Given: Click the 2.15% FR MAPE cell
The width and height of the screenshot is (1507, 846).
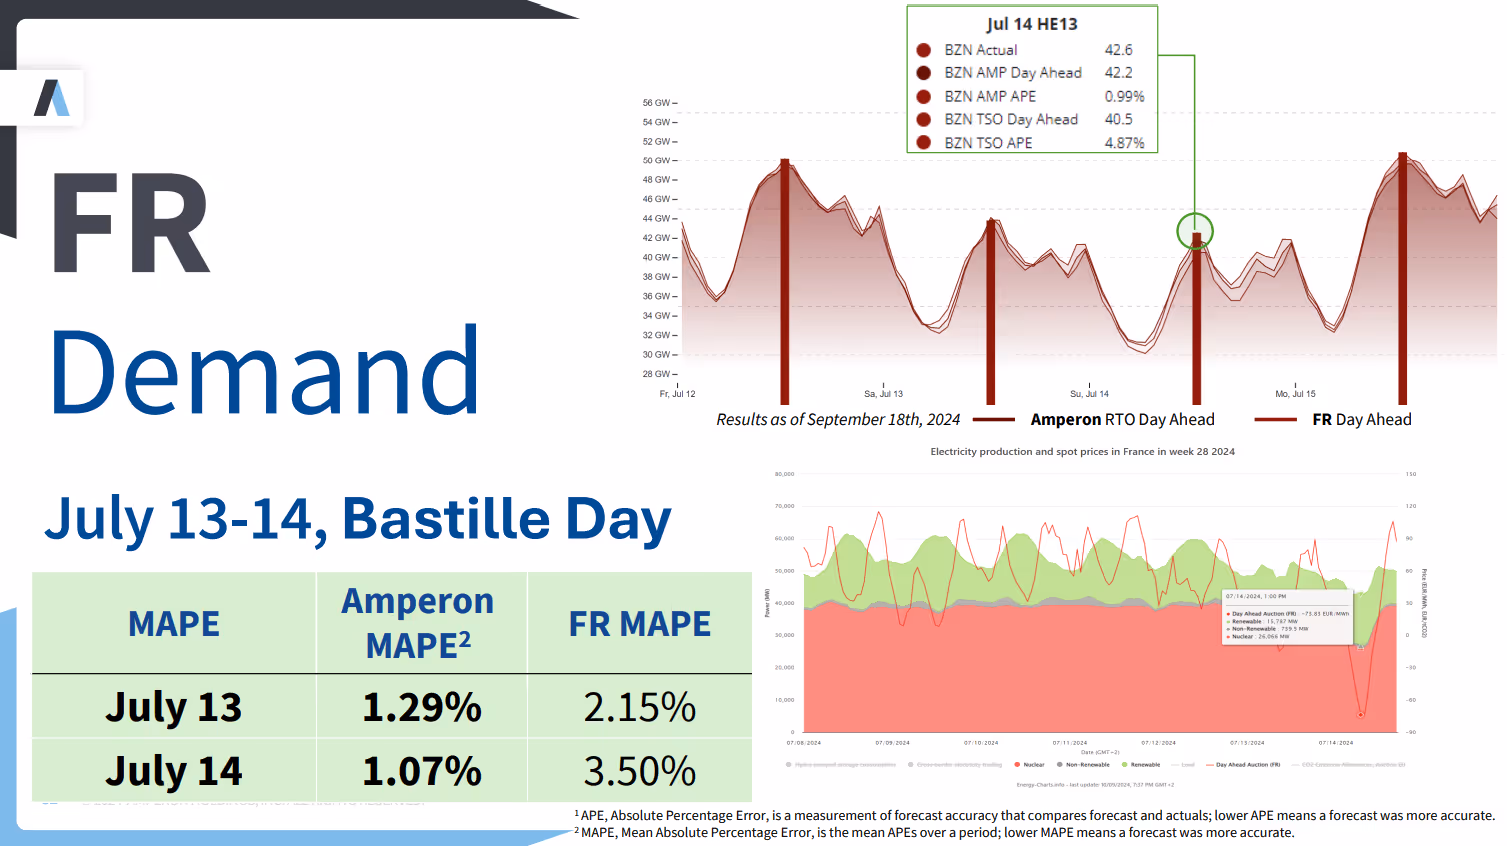Looking at the screenshot, I should [640, 708].
